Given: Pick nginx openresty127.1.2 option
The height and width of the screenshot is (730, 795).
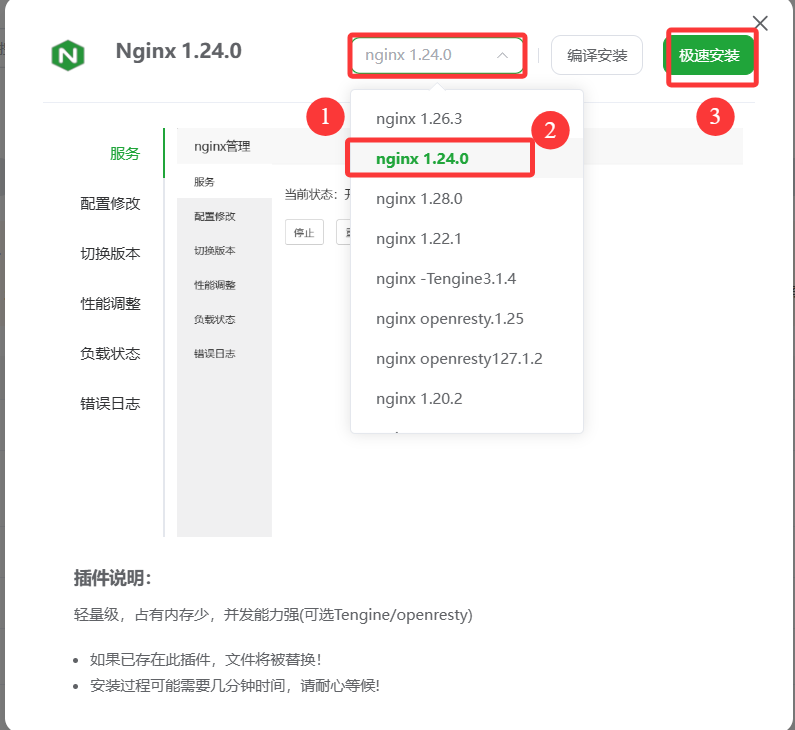Looking at the screenshot, I should (x=466, y=359).
